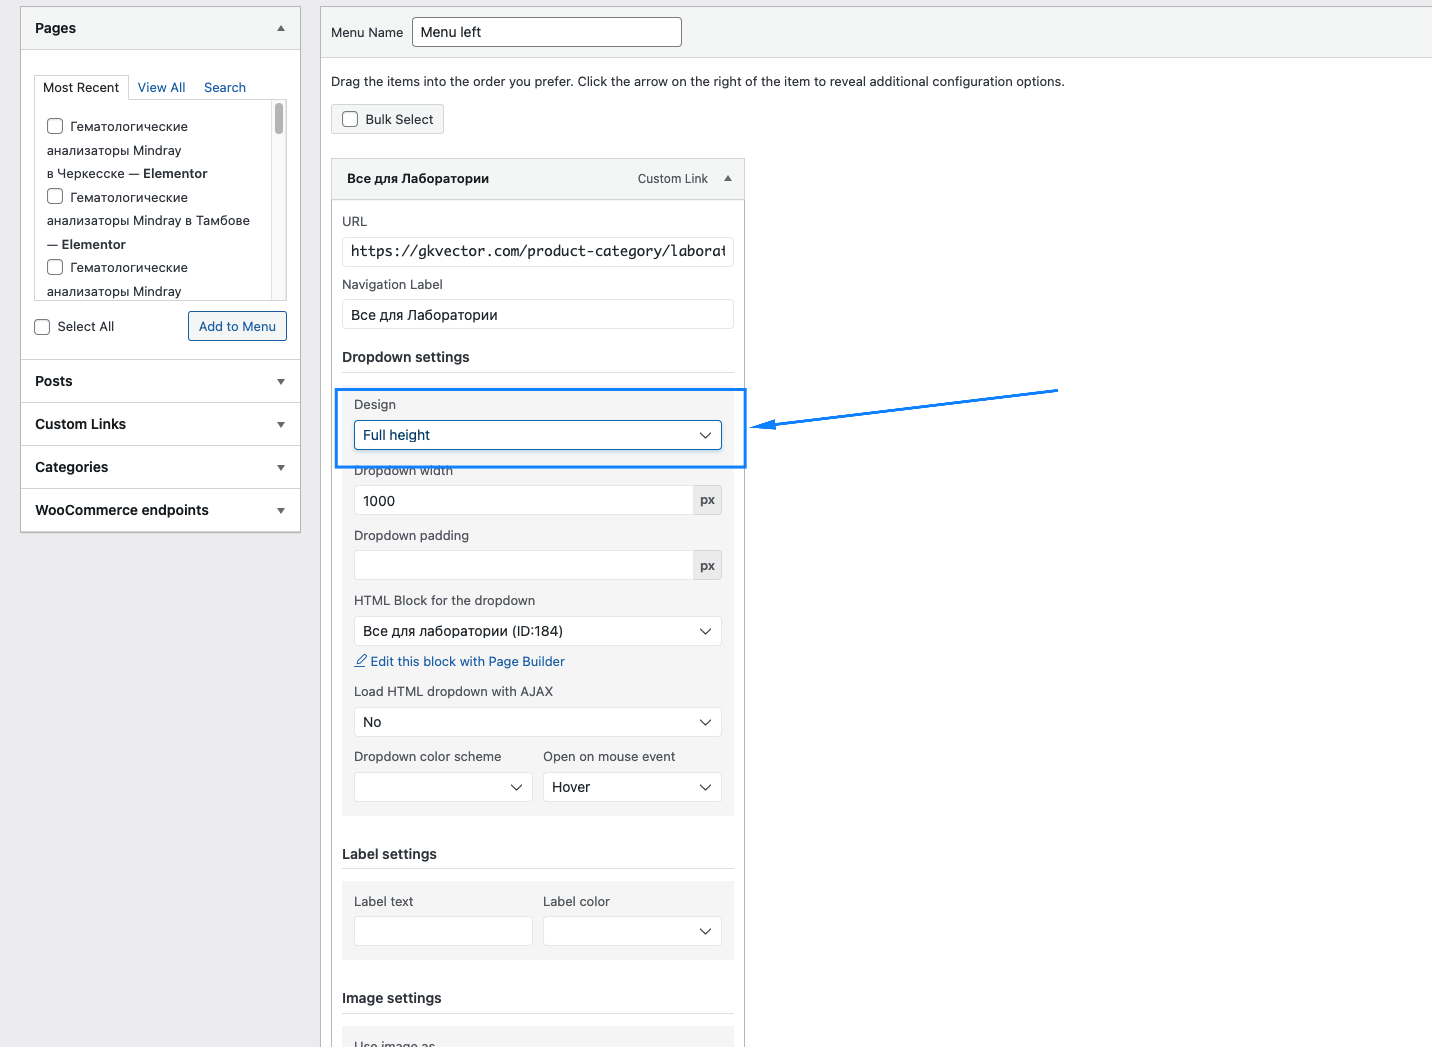1432x1047 pixels.
Task: Expand the Custom Links panel
Action: pyautogui.click(x=281, y=424)
